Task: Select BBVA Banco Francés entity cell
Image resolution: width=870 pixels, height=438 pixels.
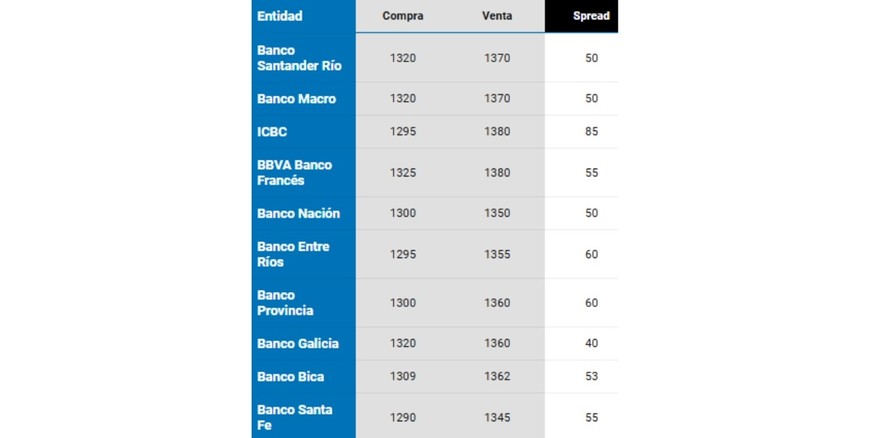Action: coord(294,173)
